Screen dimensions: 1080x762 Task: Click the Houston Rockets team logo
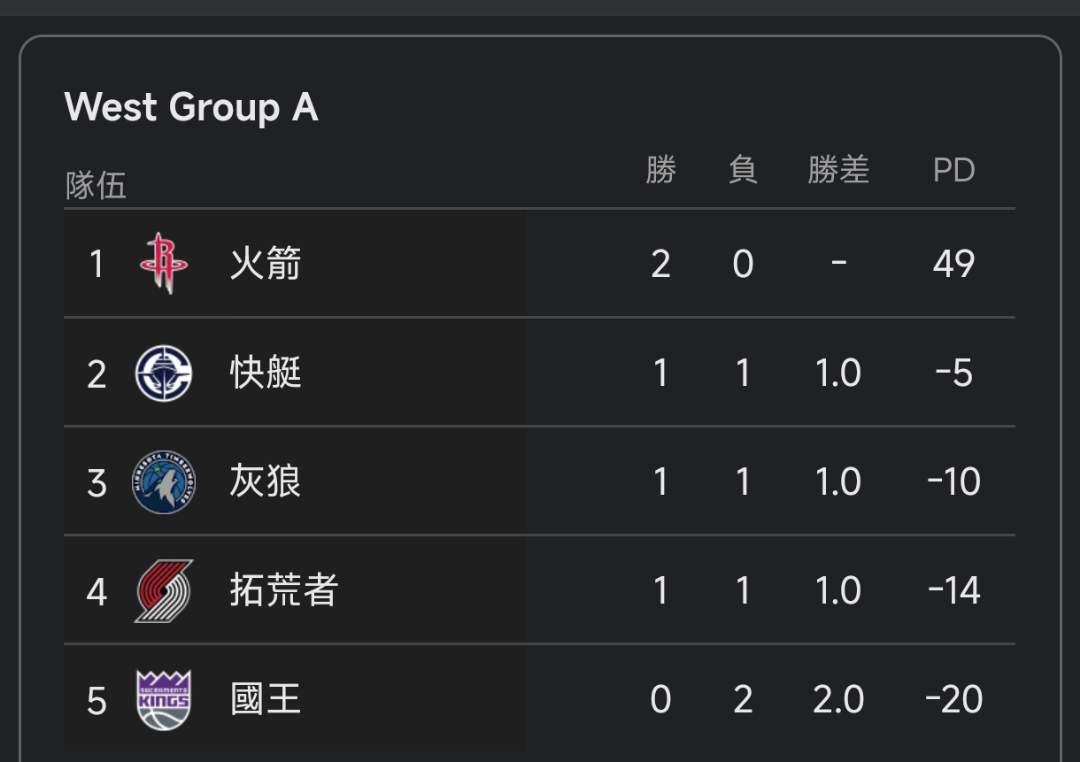[x=164, y=263]
